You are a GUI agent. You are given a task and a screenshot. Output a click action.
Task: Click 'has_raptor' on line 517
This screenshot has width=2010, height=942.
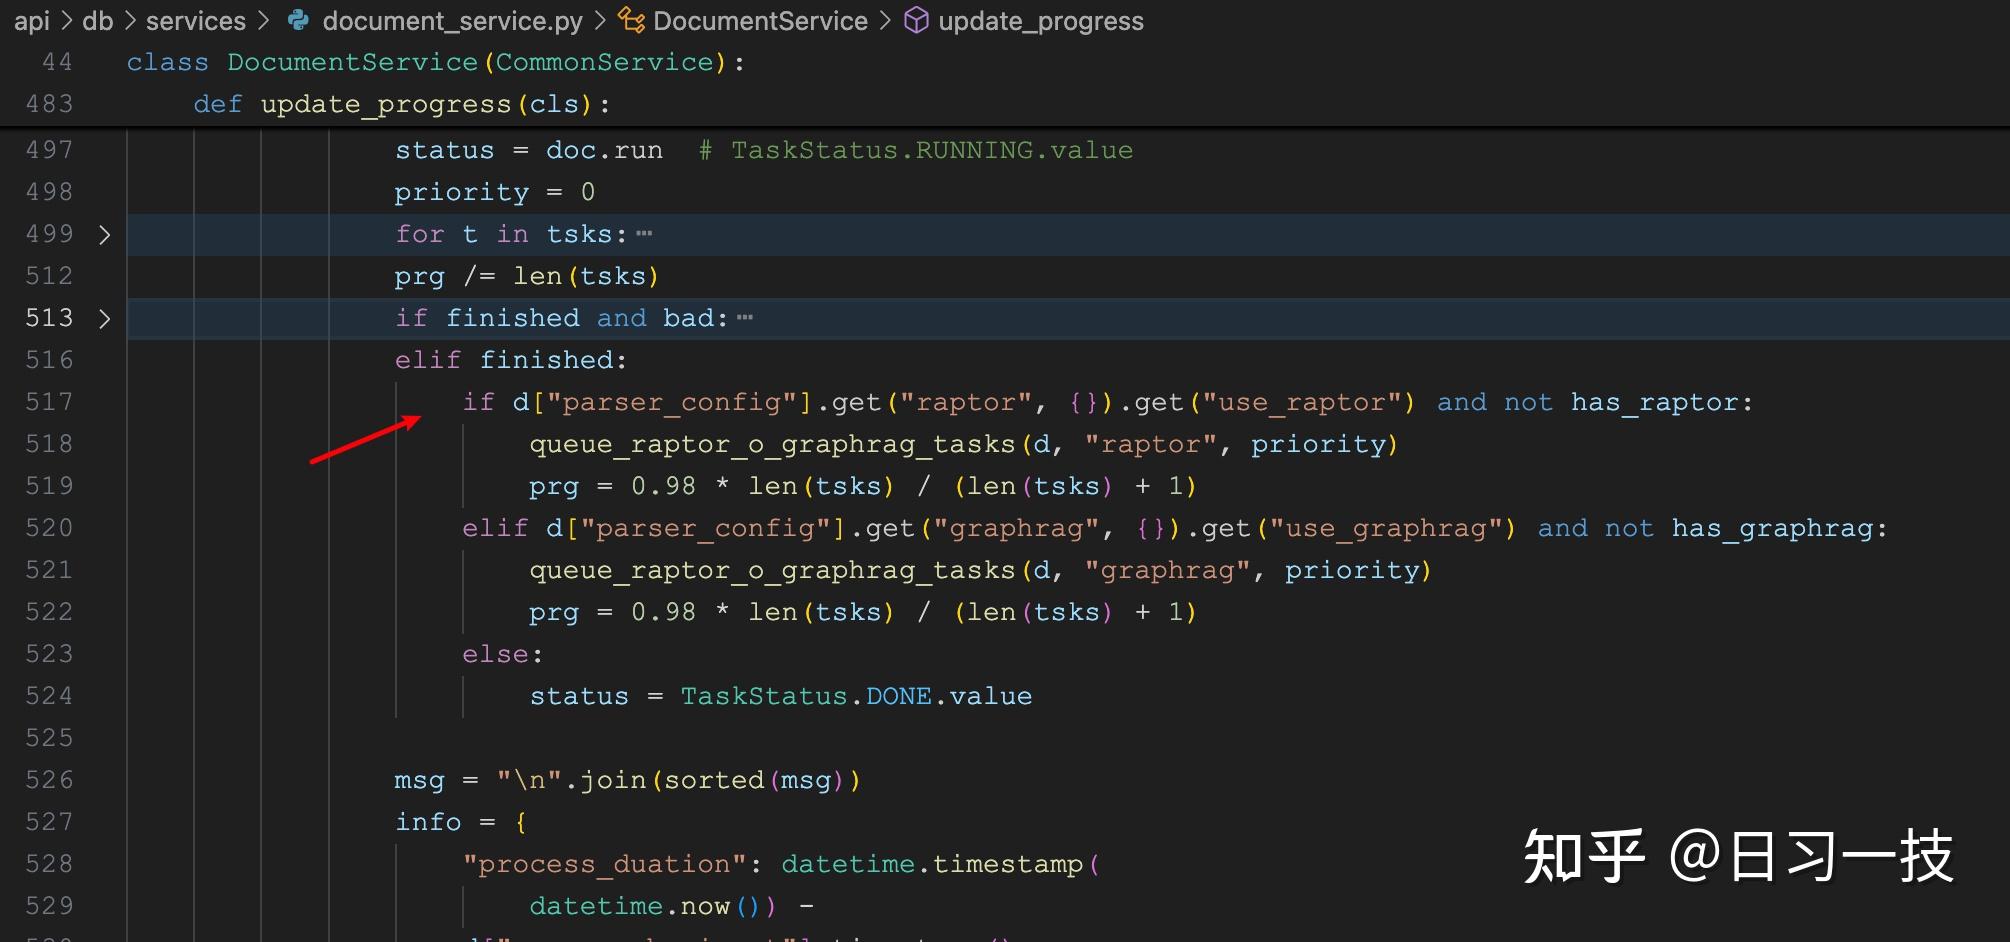[1654, 402]
